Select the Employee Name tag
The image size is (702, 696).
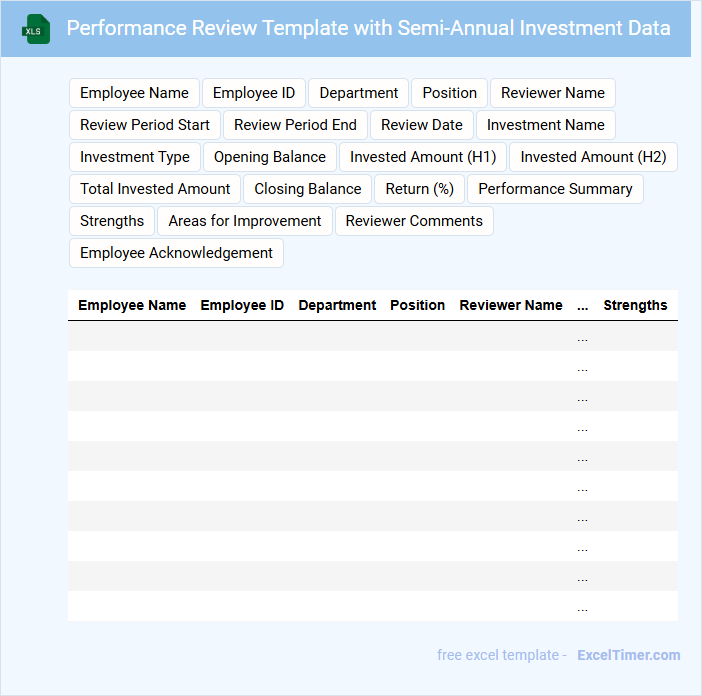[x=134, y=93]
